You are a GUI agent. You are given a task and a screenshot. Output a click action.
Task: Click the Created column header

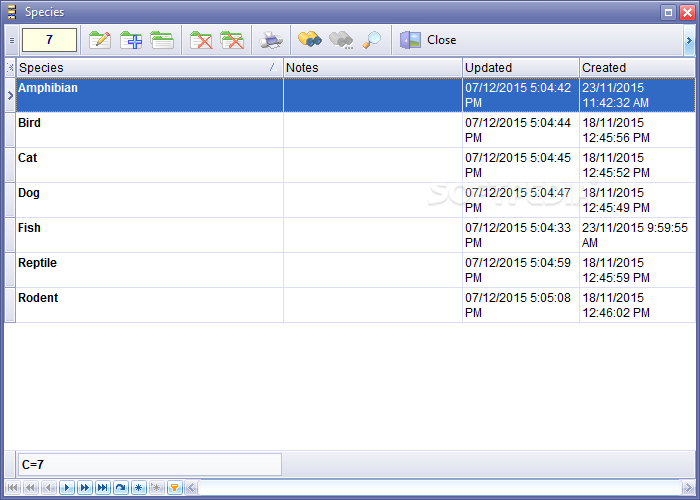pyautogui.click(x=637, y=68)
